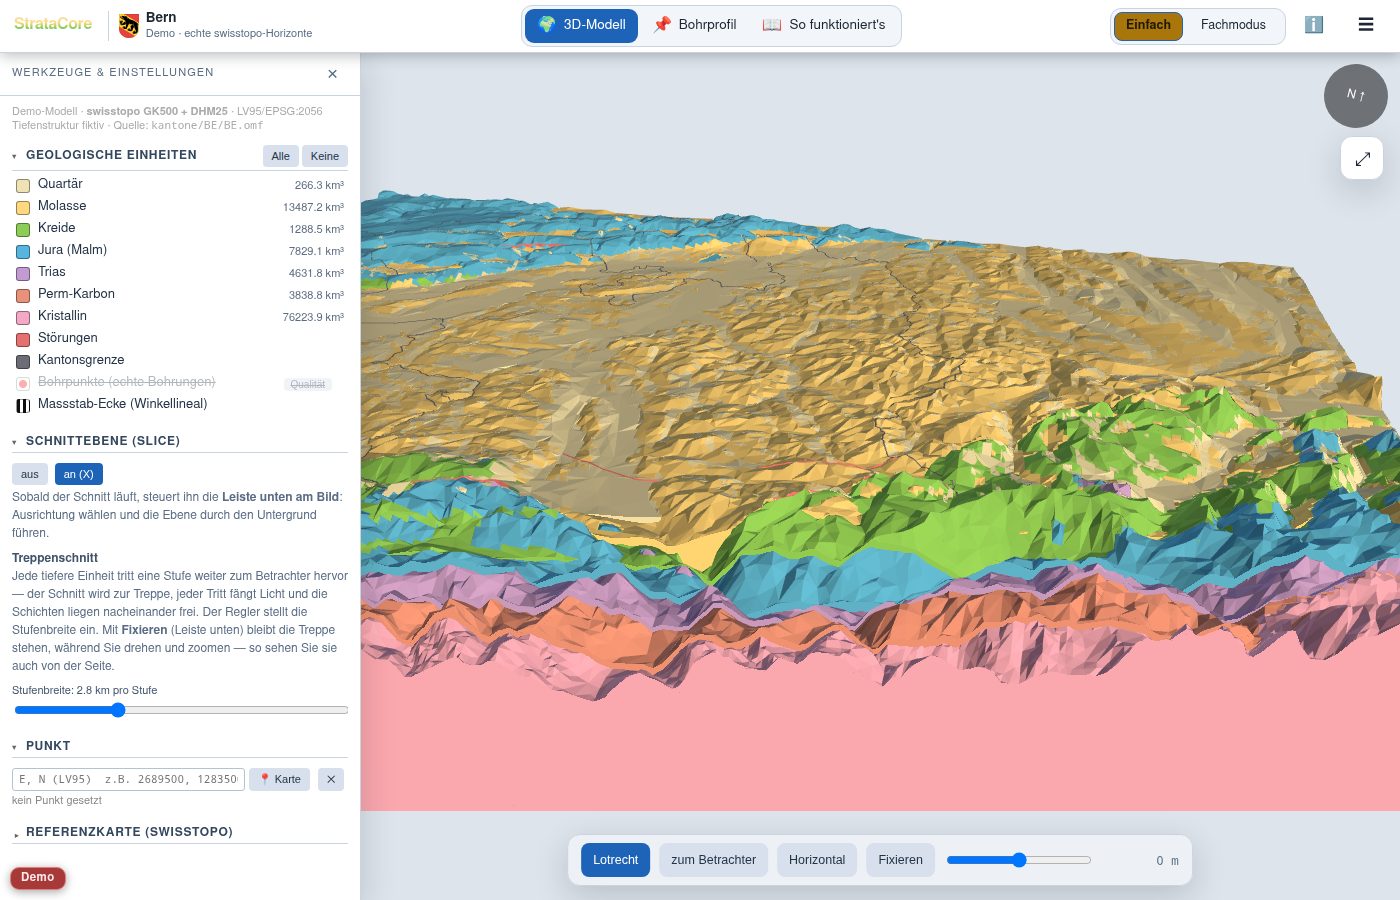The image size is (1400, 900).
Task: Turn the slice off with aus
Action: tap(30, 474)
